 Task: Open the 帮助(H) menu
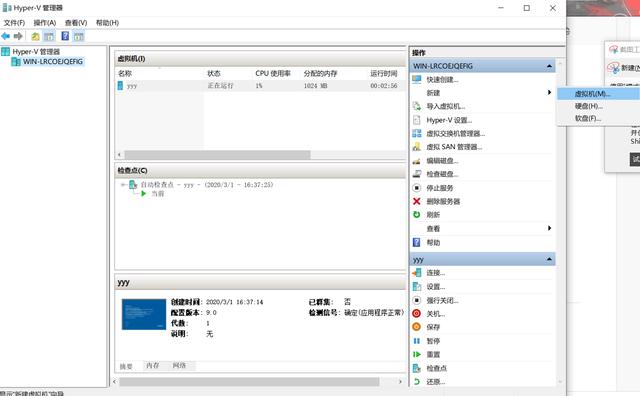coord(107,23)
